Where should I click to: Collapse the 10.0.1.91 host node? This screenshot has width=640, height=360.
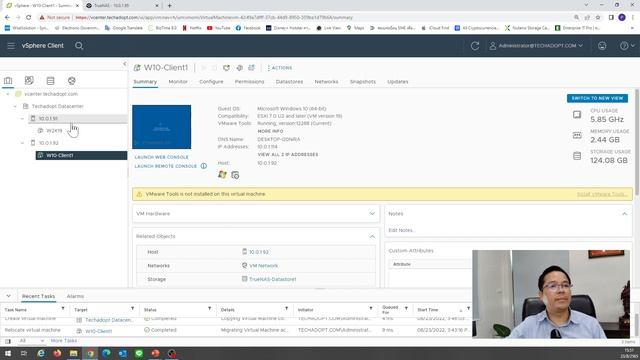[x=22, y=118]
